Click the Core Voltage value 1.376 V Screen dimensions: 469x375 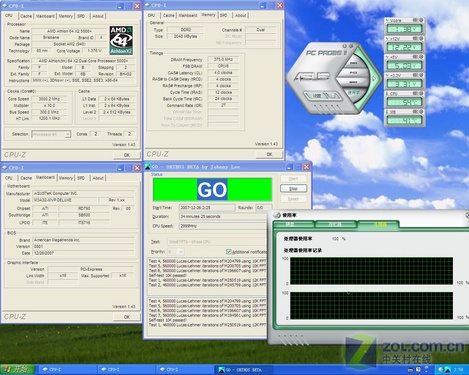point(94,51)
